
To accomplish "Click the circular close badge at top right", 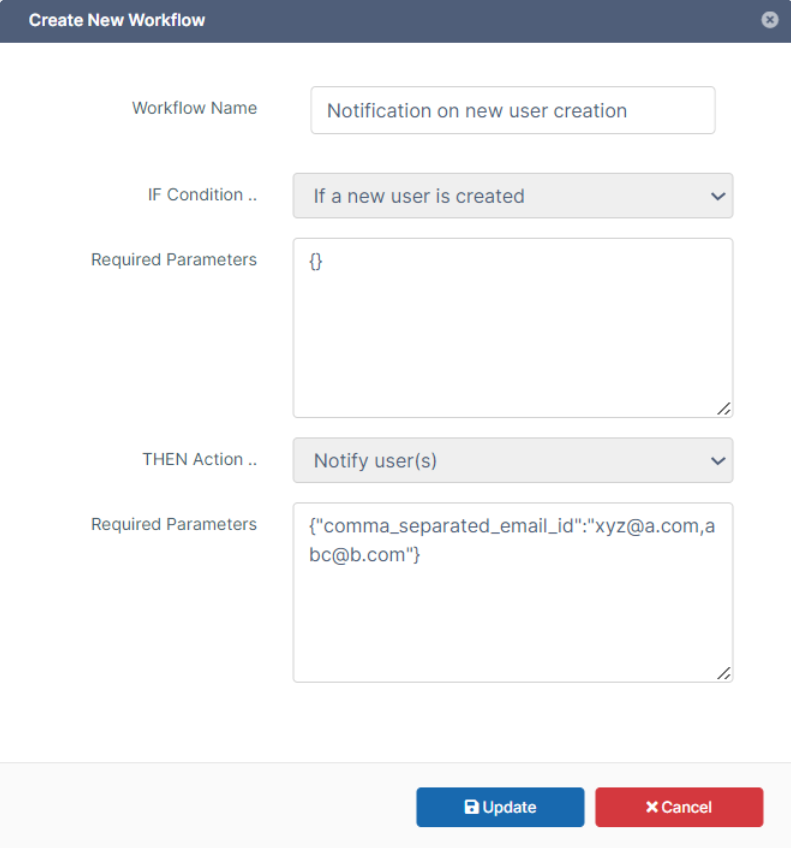I will tap(769, 19).
